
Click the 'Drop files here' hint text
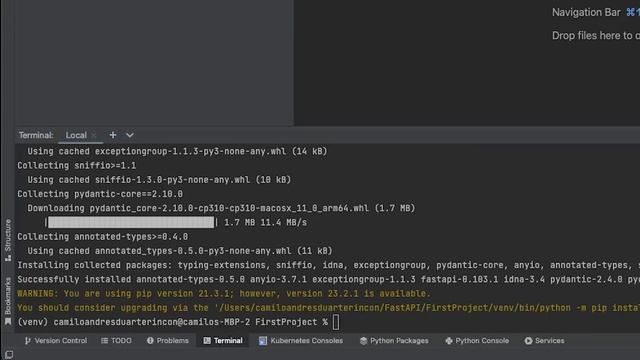(x=596, y=36)
